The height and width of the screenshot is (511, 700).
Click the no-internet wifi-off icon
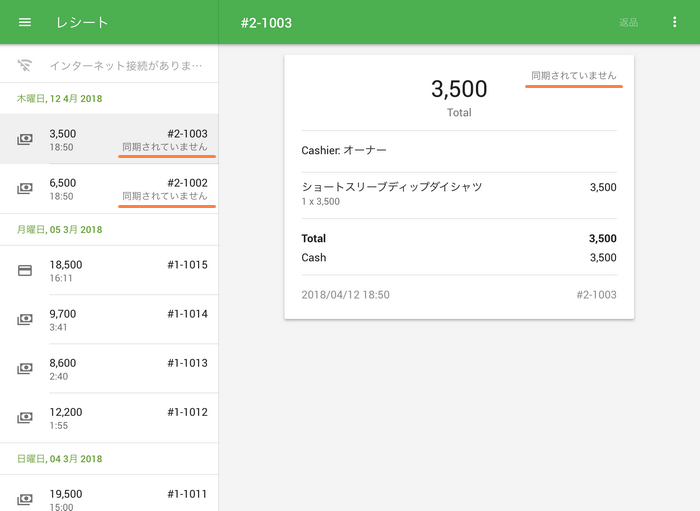tap(25, 65)
